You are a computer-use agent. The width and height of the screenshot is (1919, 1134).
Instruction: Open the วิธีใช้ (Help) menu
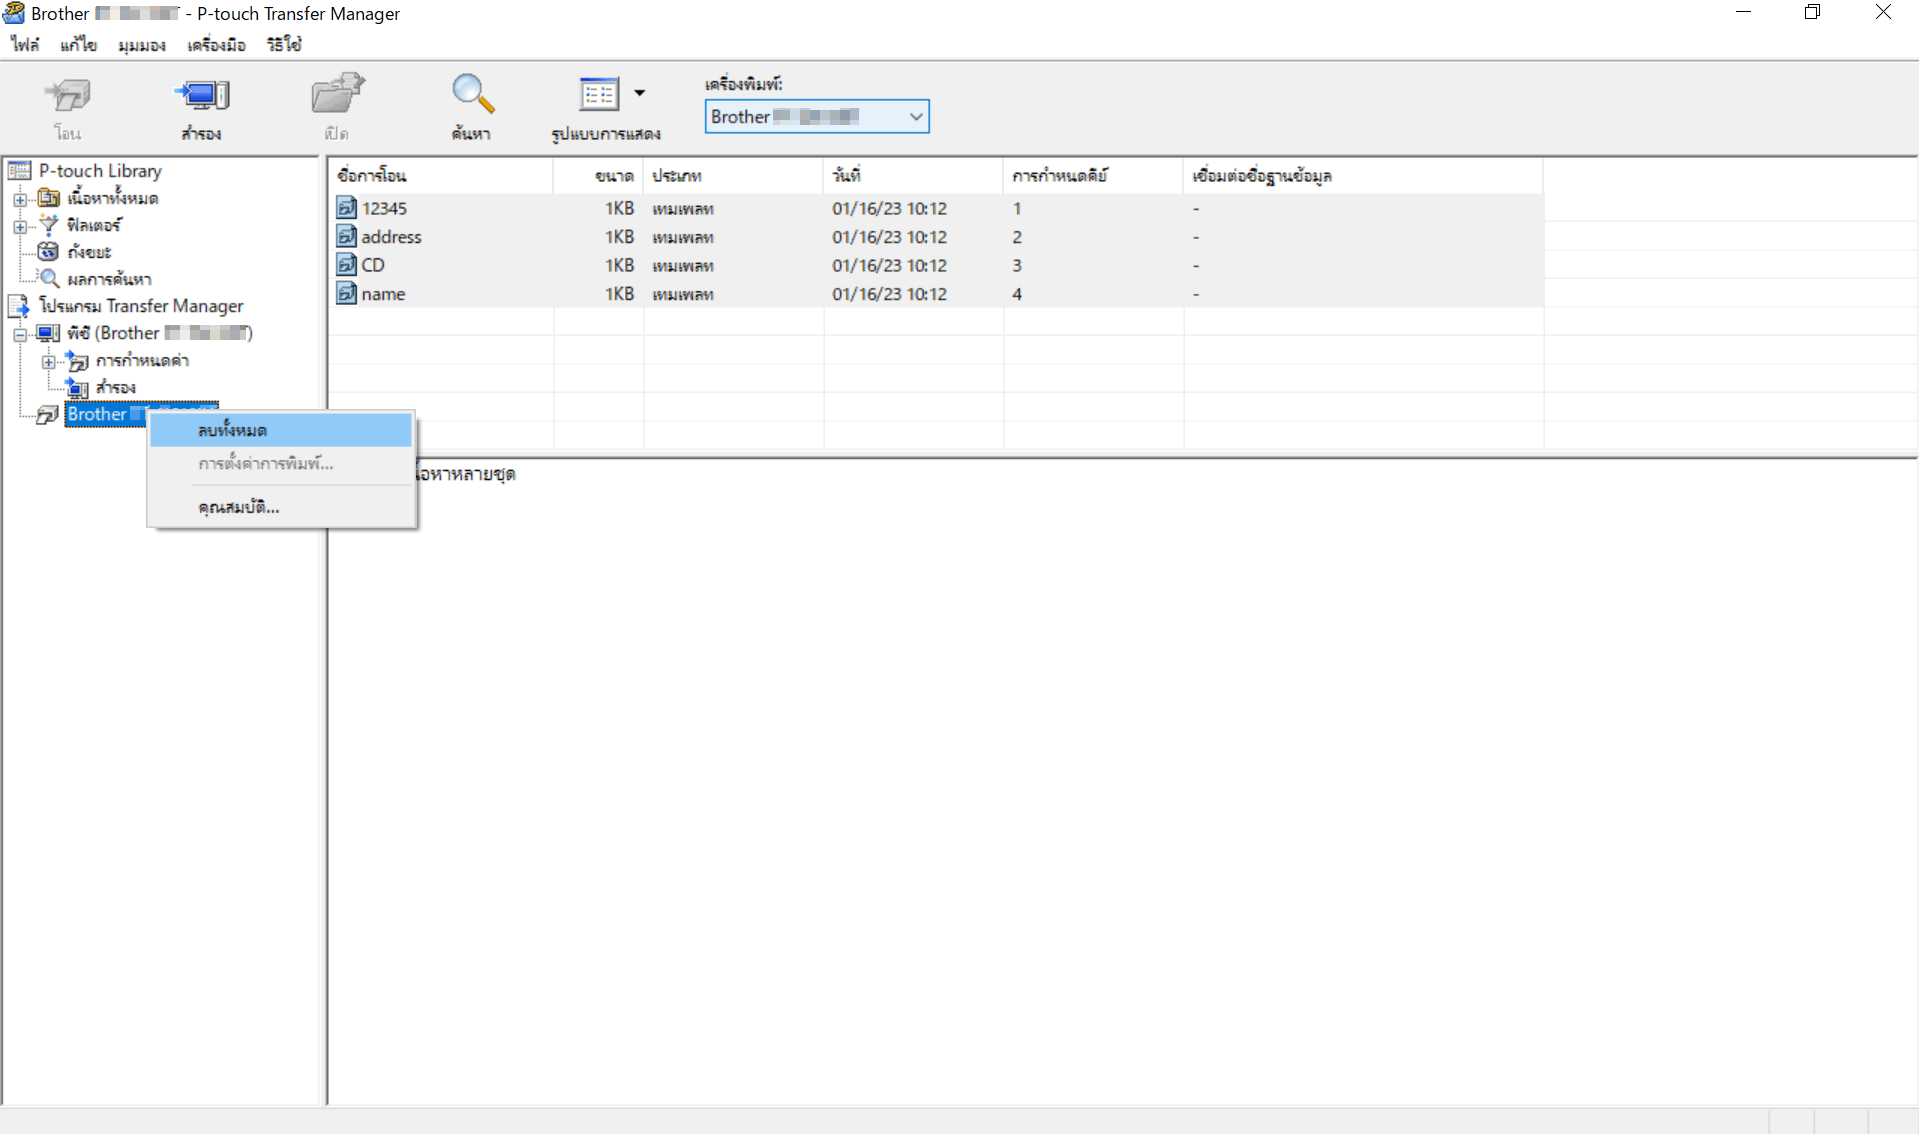(x=284, y=45)
